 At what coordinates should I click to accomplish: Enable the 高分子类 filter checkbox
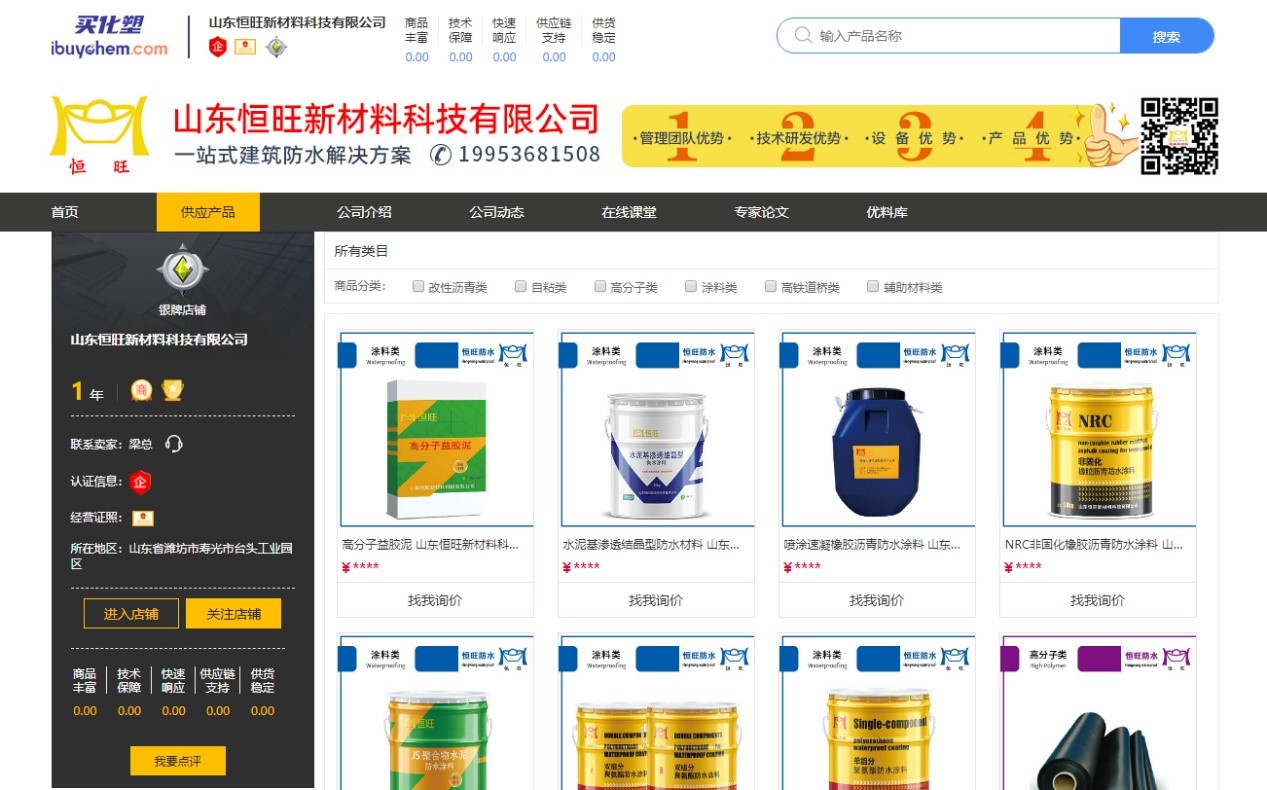pos(600,287)
